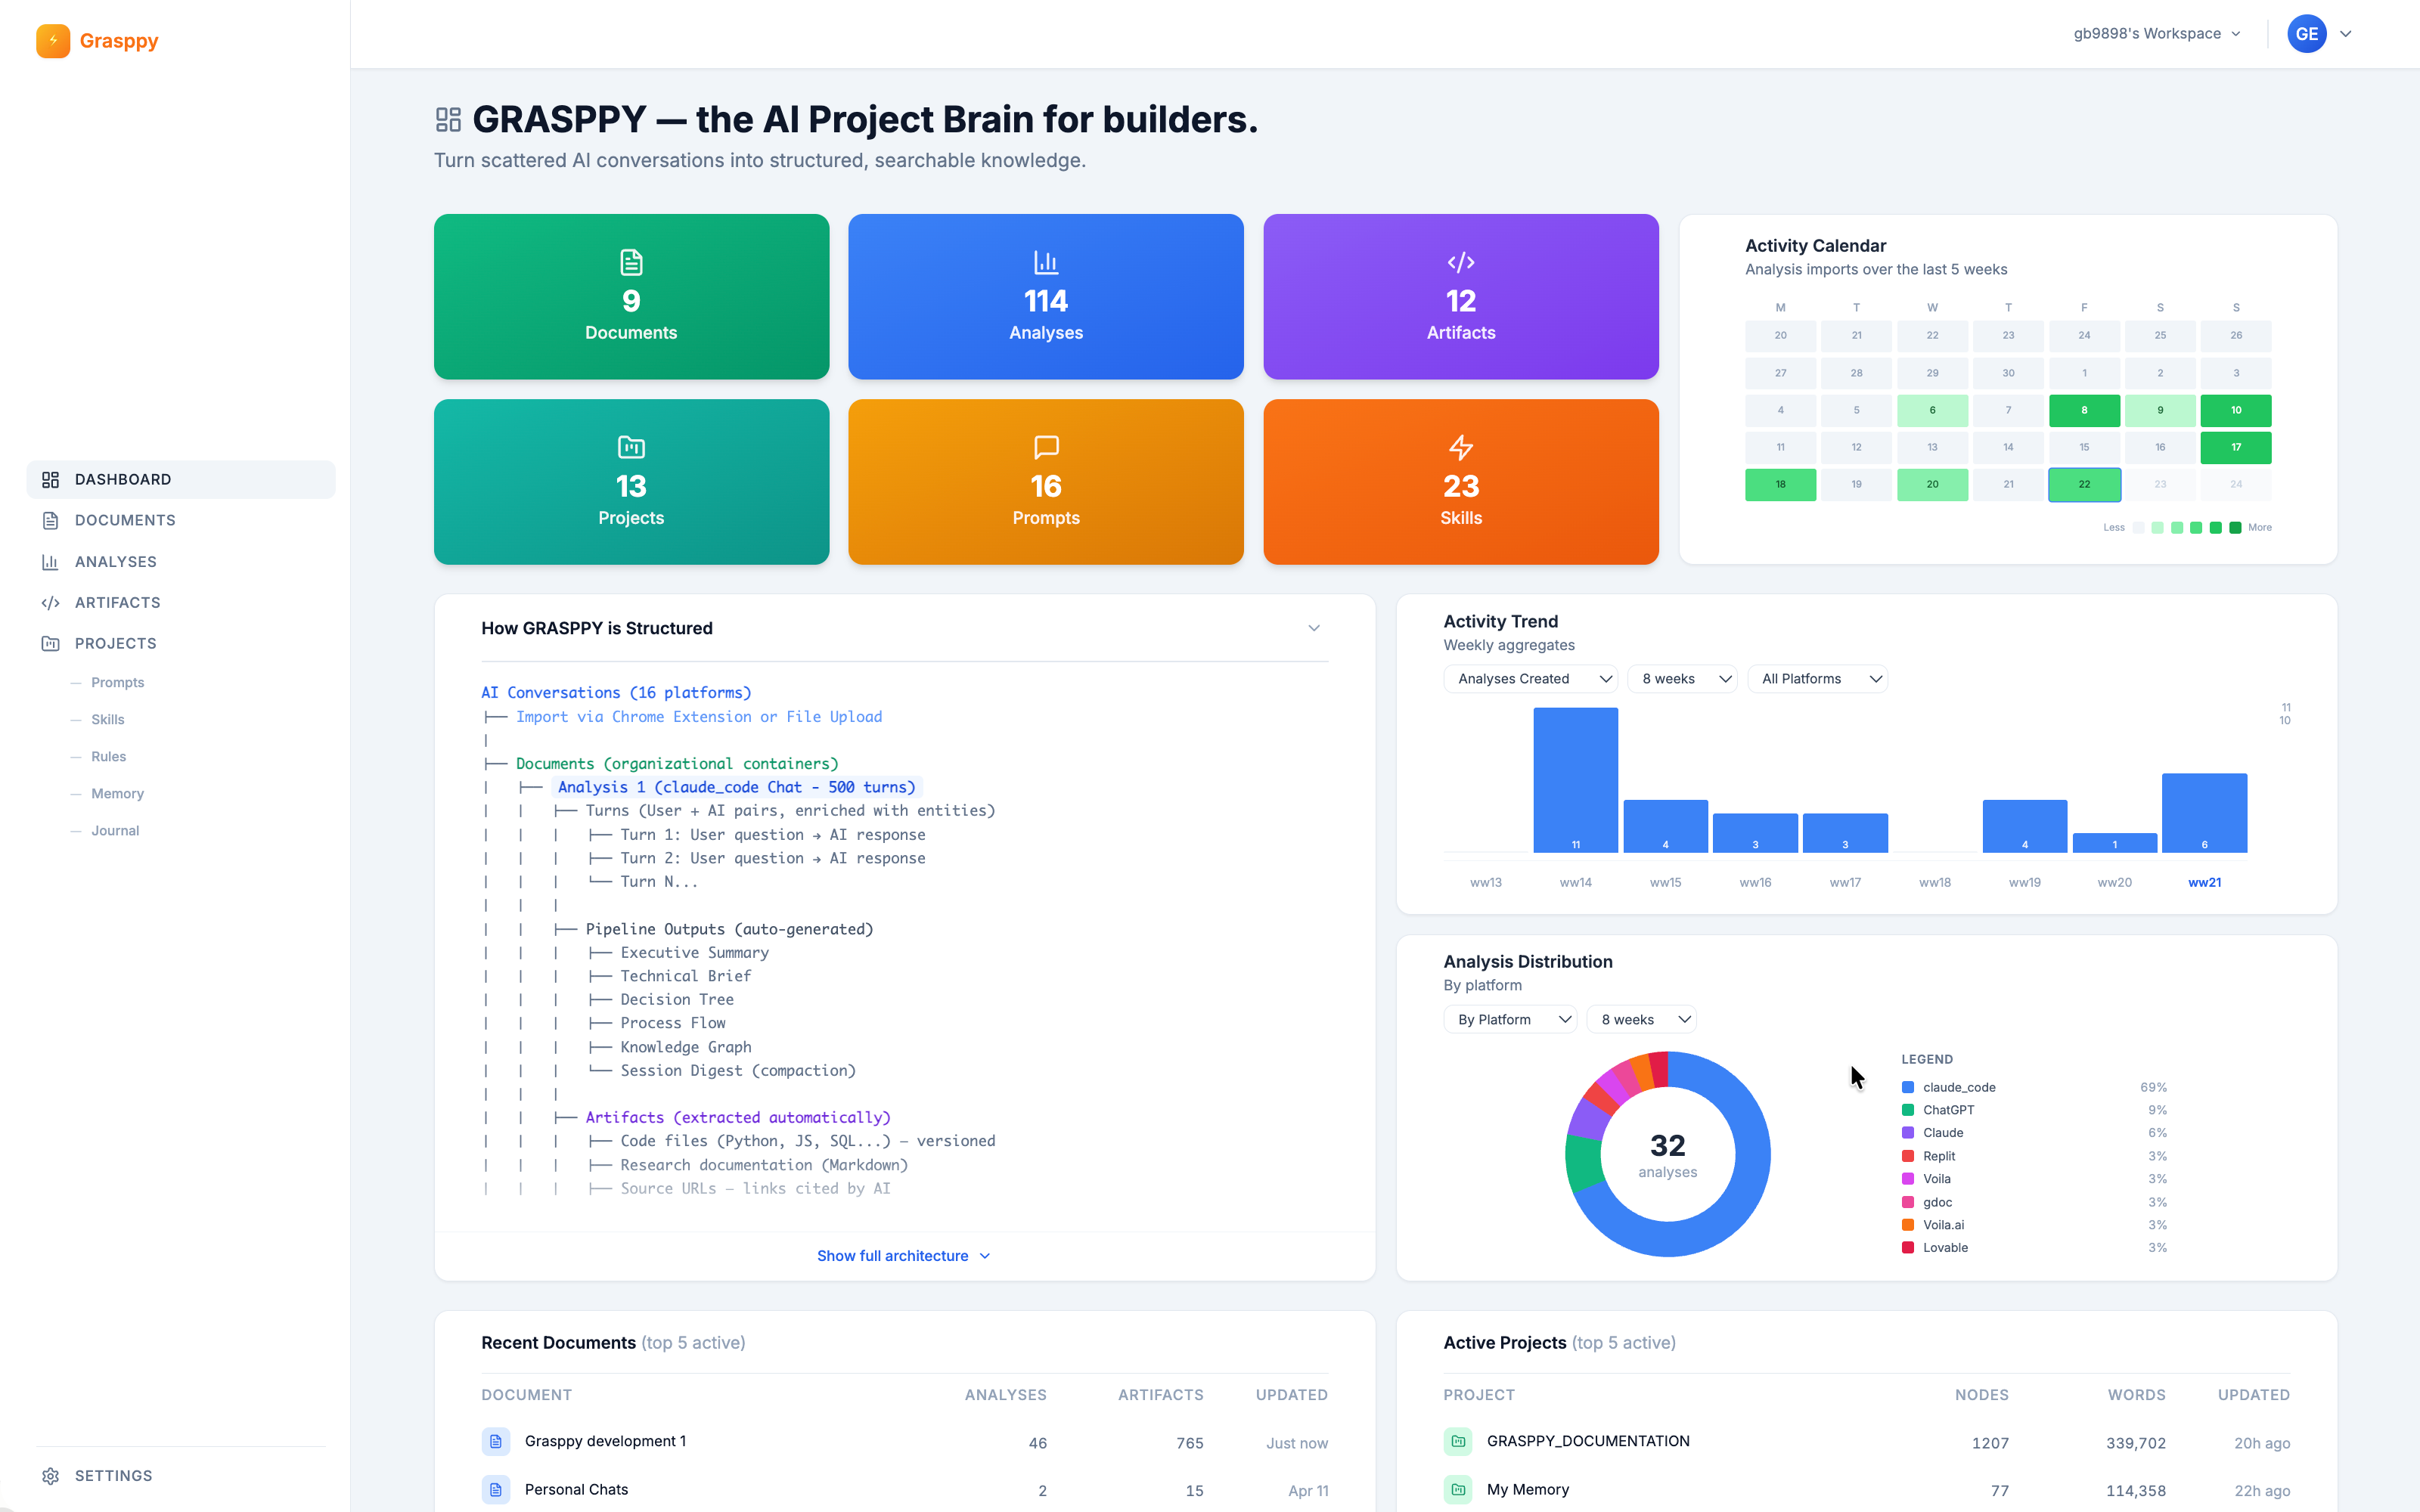
Task: Click Artifacts (extracted automatically) tree line
Action: click(x=738, y=1118)
